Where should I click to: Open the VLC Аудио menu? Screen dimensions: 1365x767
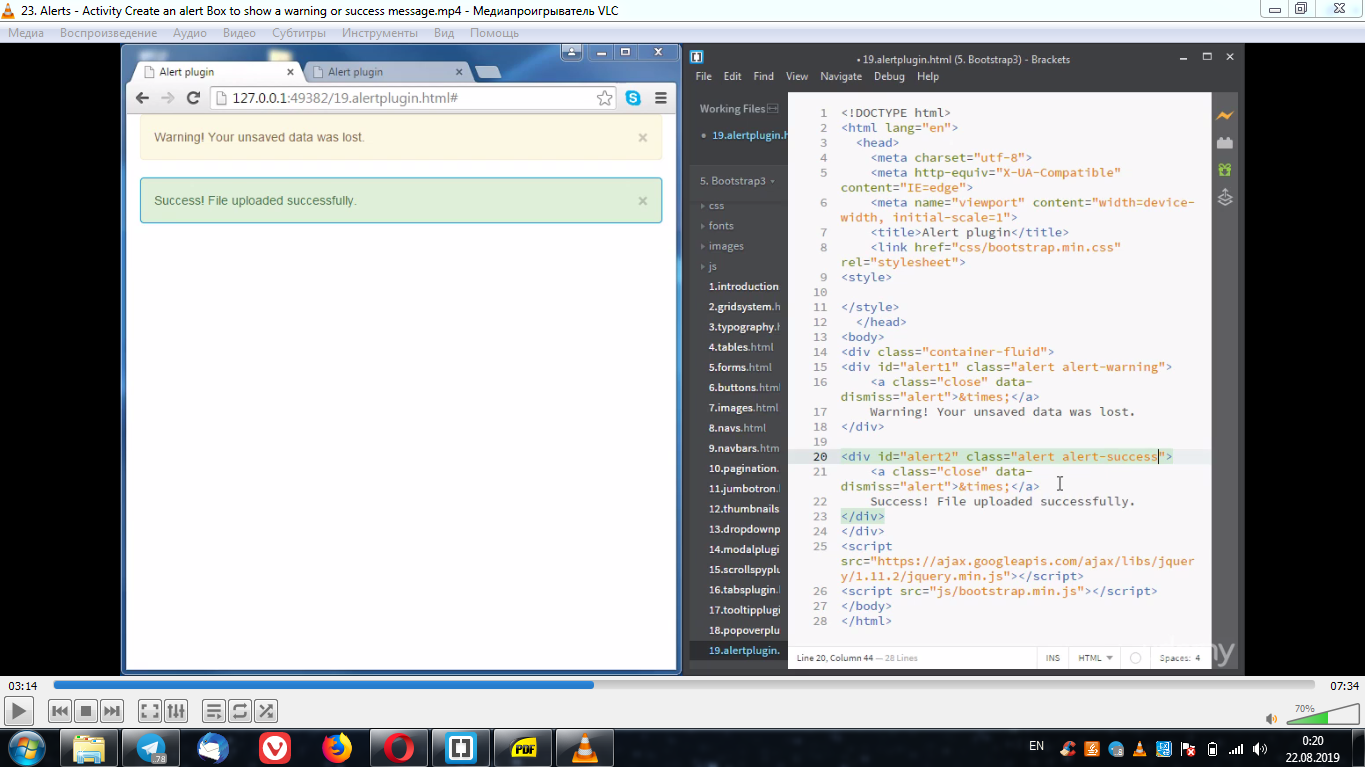coord(190,33)
